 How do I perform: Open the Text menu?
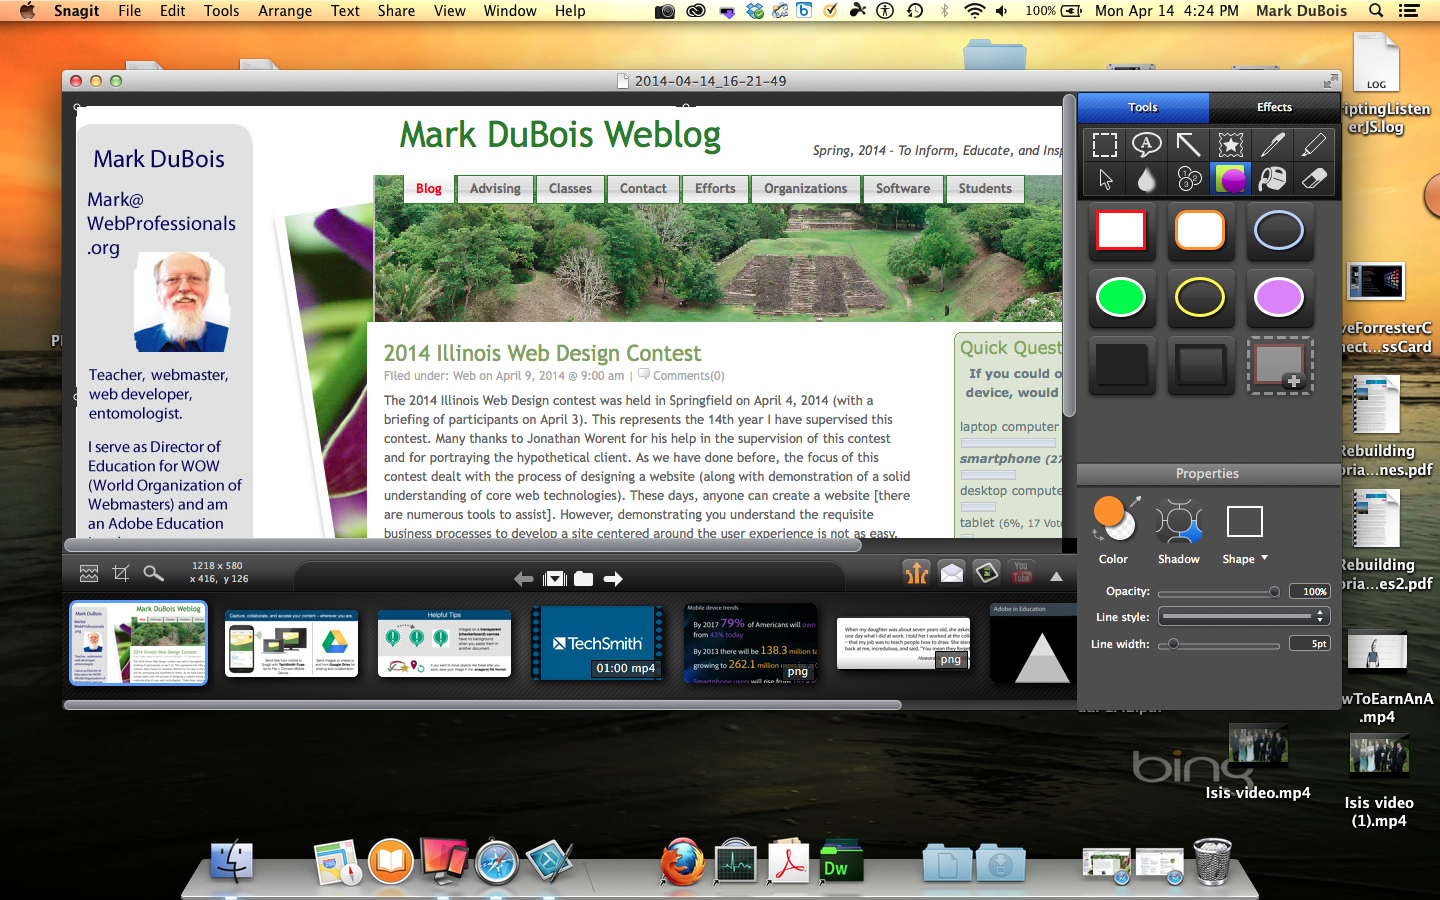(x=345, y=11)
